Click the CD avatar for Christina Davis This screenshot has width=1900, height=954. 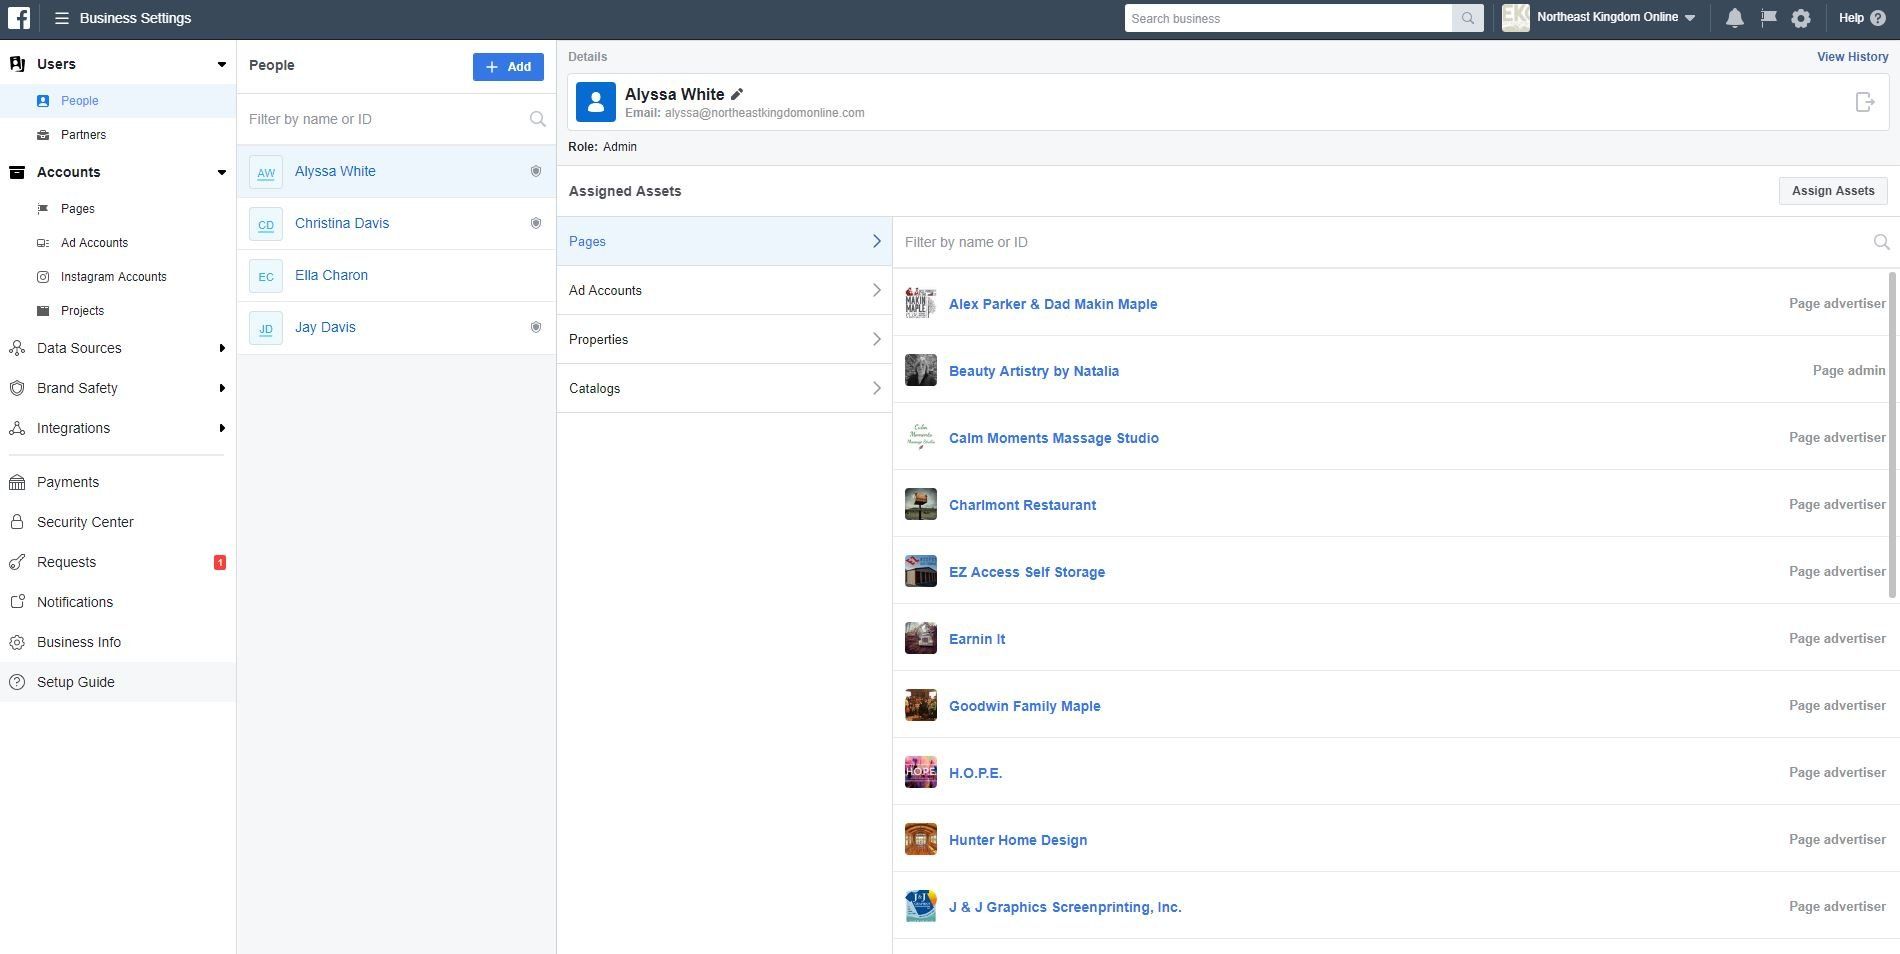pos(266,224)
